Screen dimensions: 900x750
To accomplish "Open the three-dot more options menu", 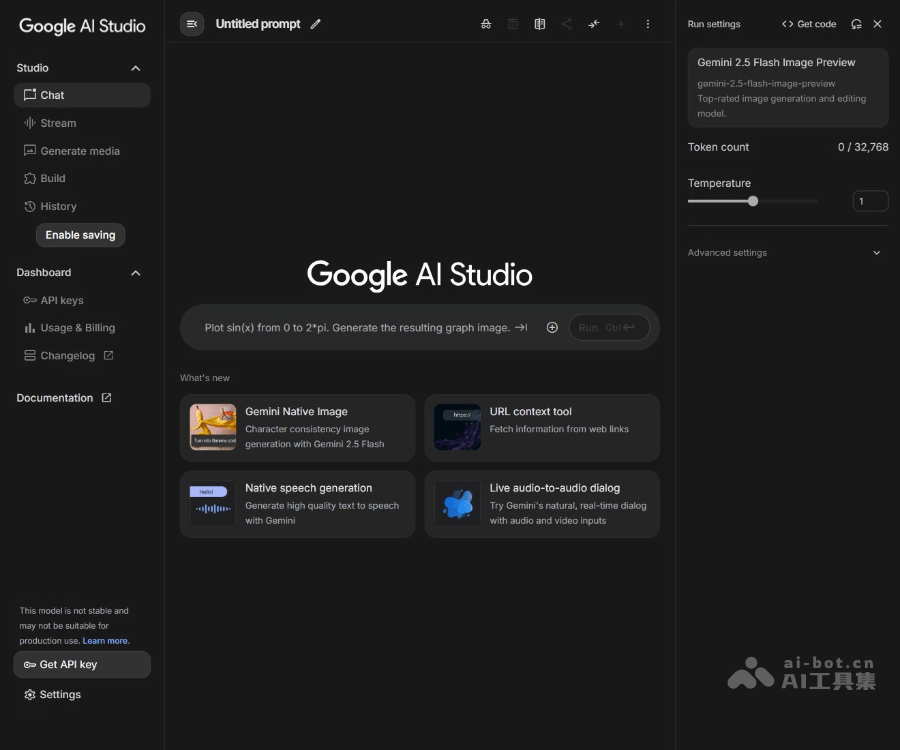I will coord(647,24).
